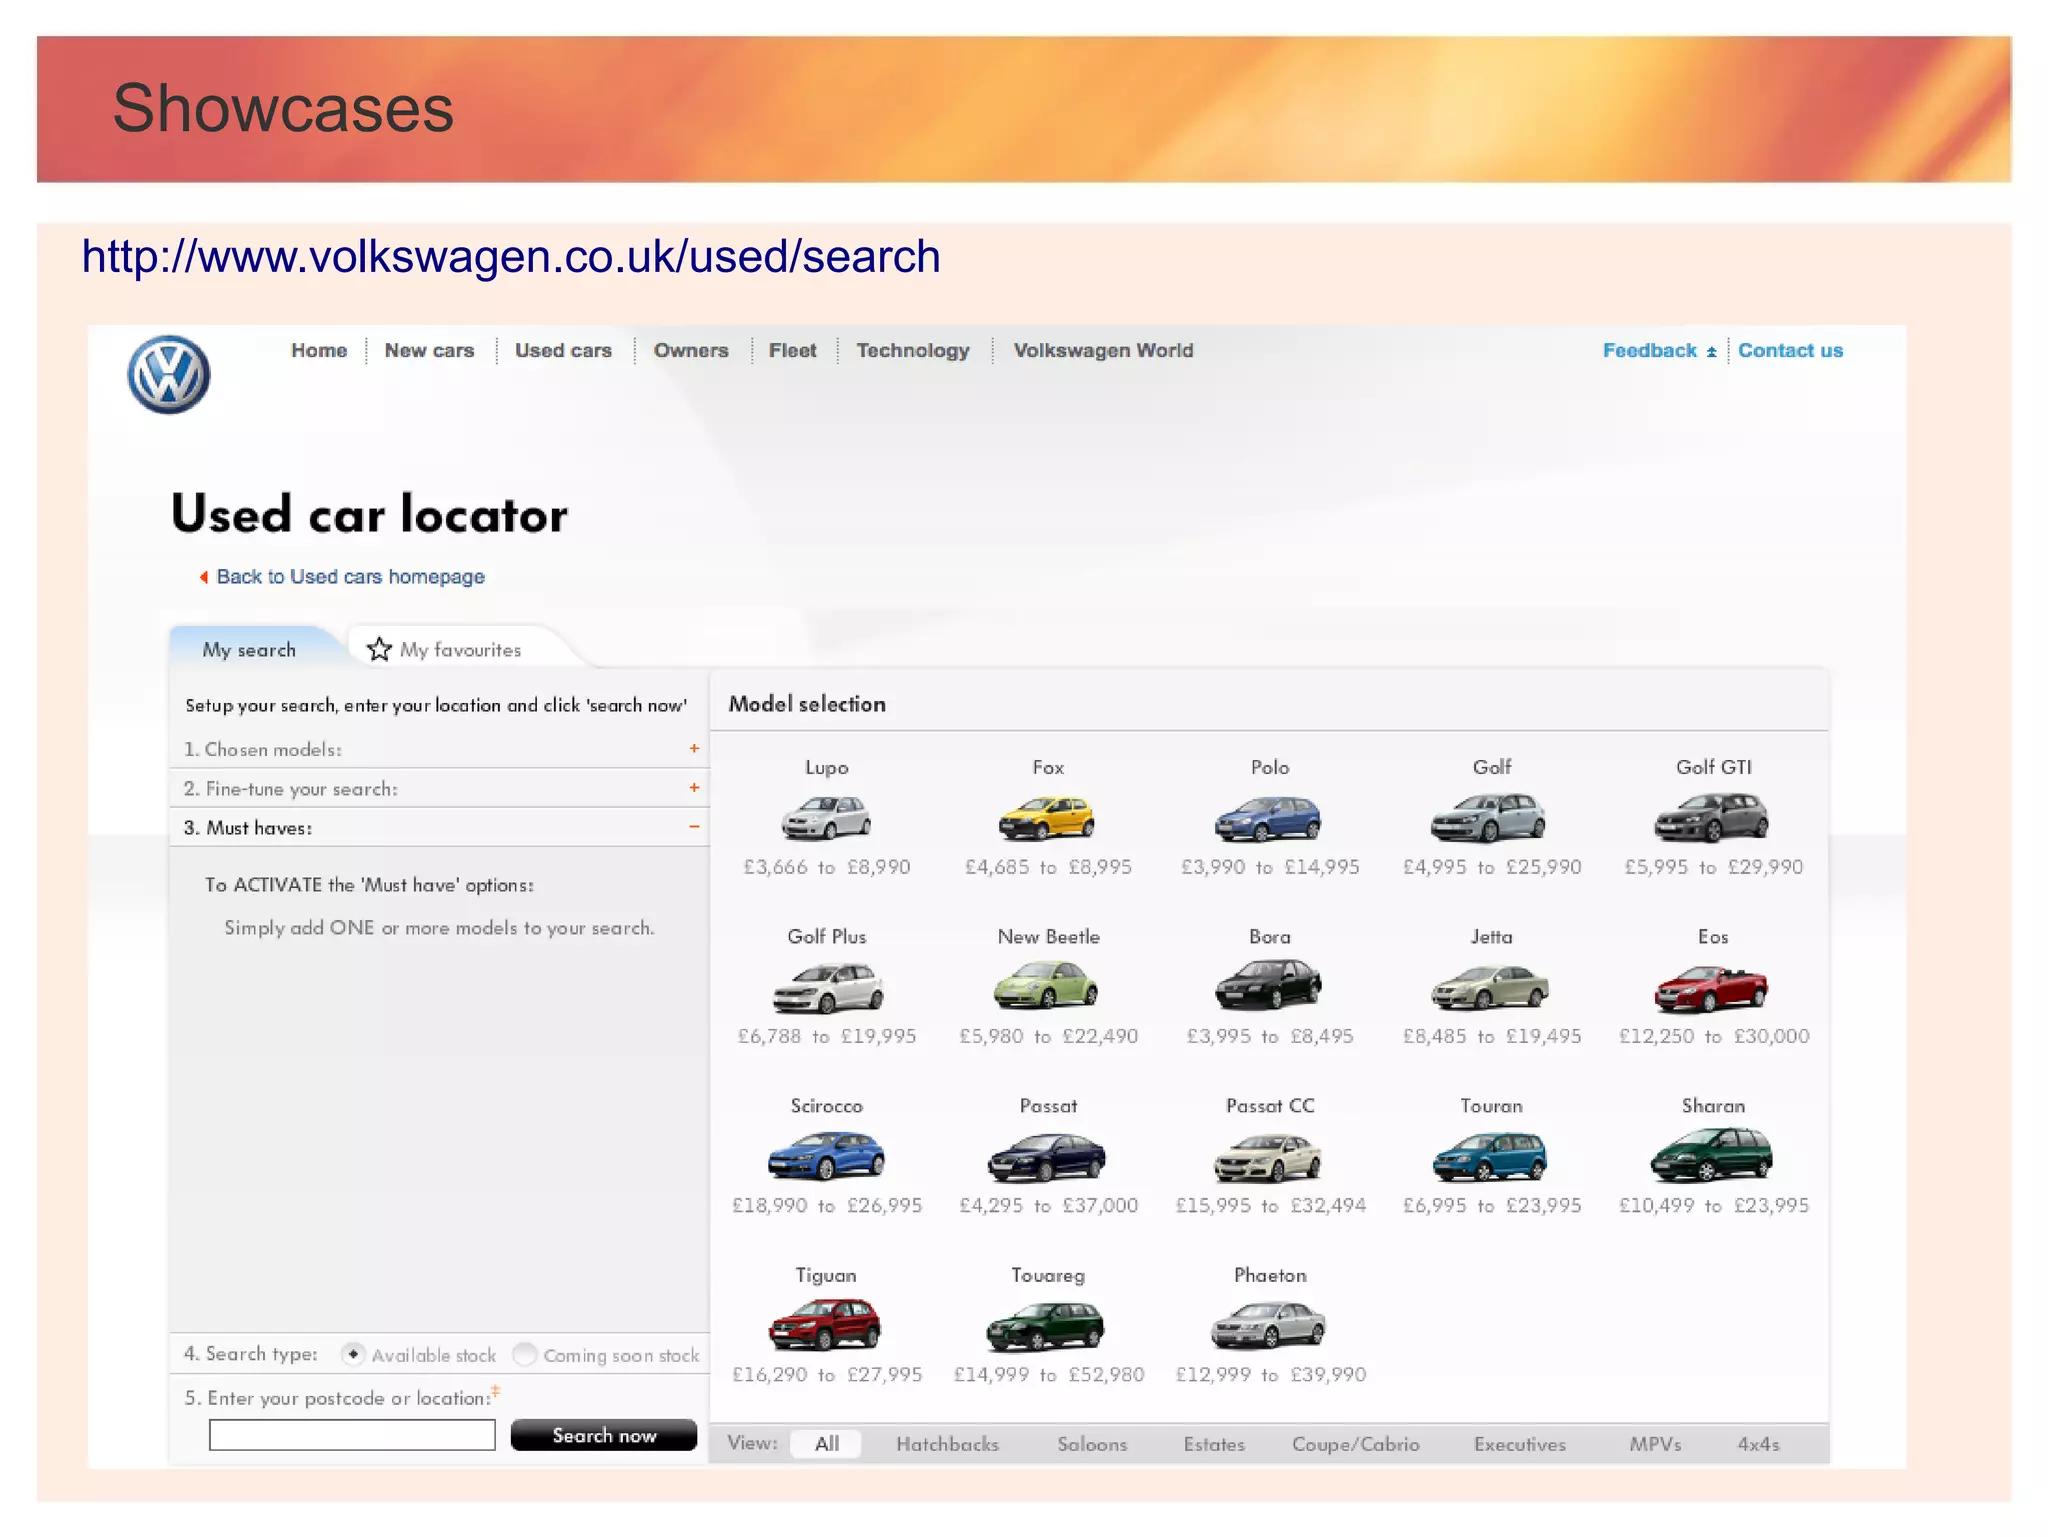Follow Back to Used cars homepage link

click(350, 577)
